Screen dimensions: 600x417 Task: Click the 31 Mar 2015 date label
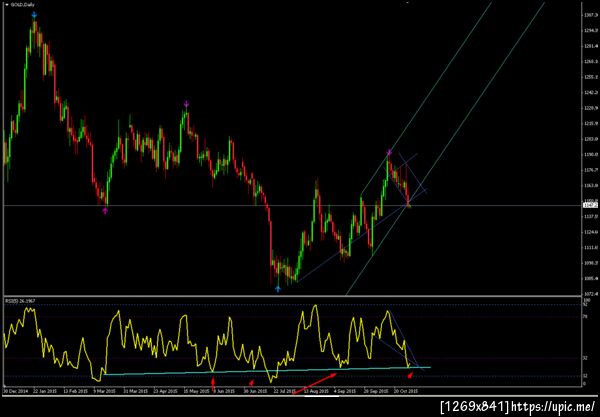[x=136, y=391]
